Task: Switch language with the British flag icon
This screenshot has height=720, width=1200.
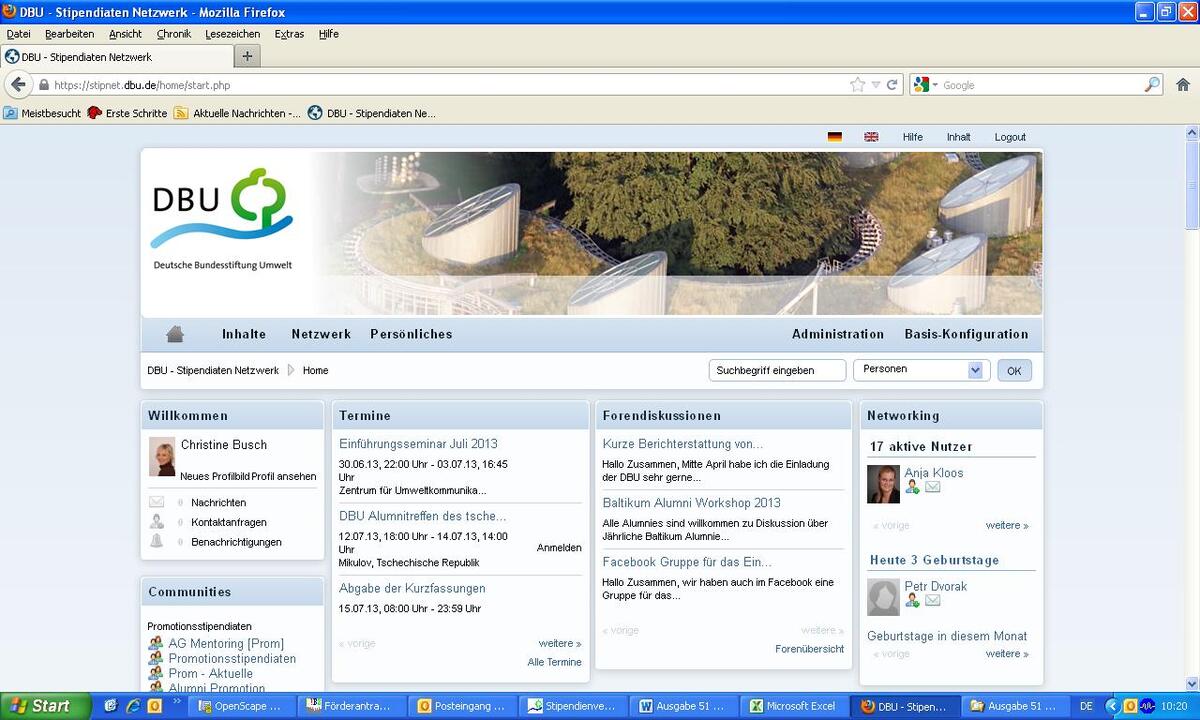Action: pyautogui.click(x=871, y=137)
